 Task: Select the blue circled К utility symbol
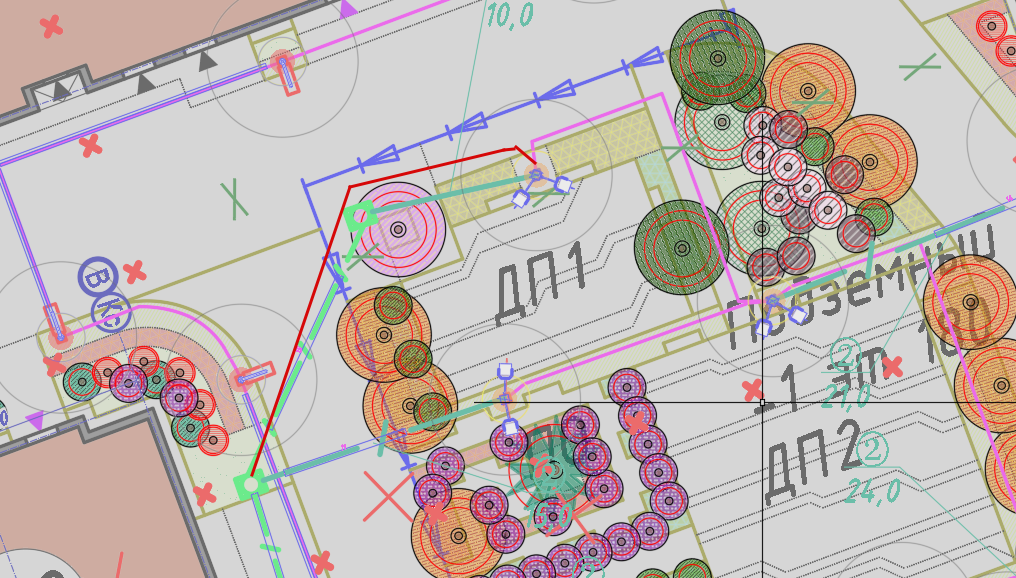click(x=111, y=314)
